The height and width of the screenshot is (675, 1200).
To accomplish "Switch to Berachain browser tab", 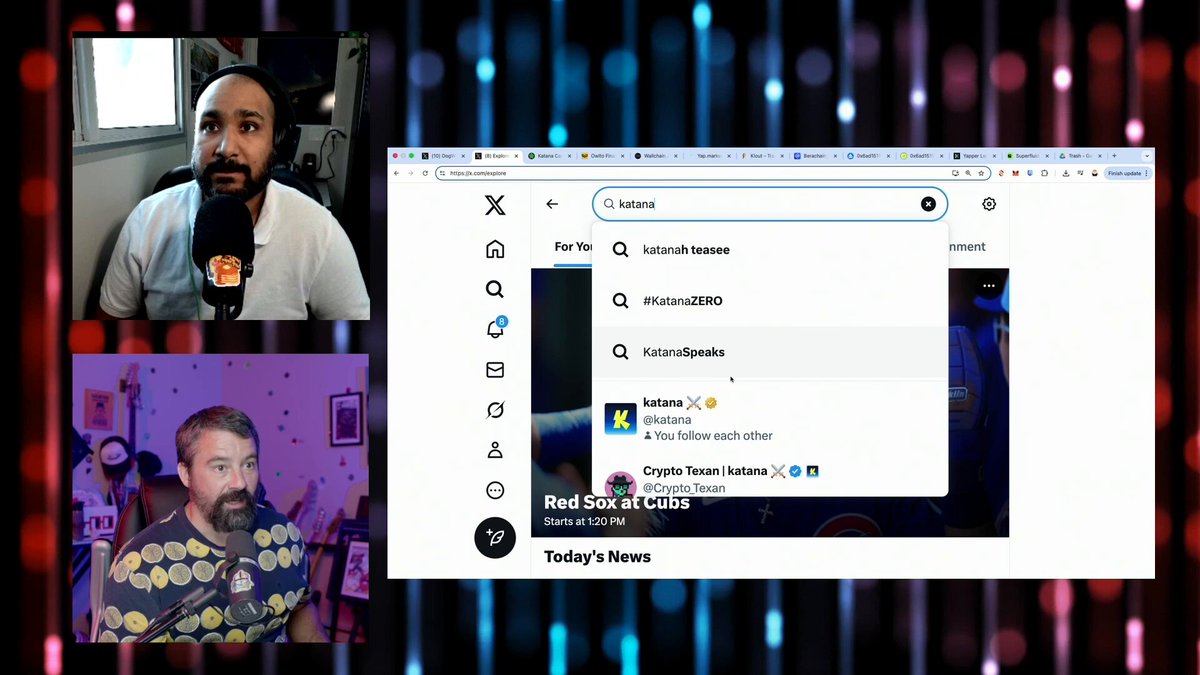I will coord(816,156).
